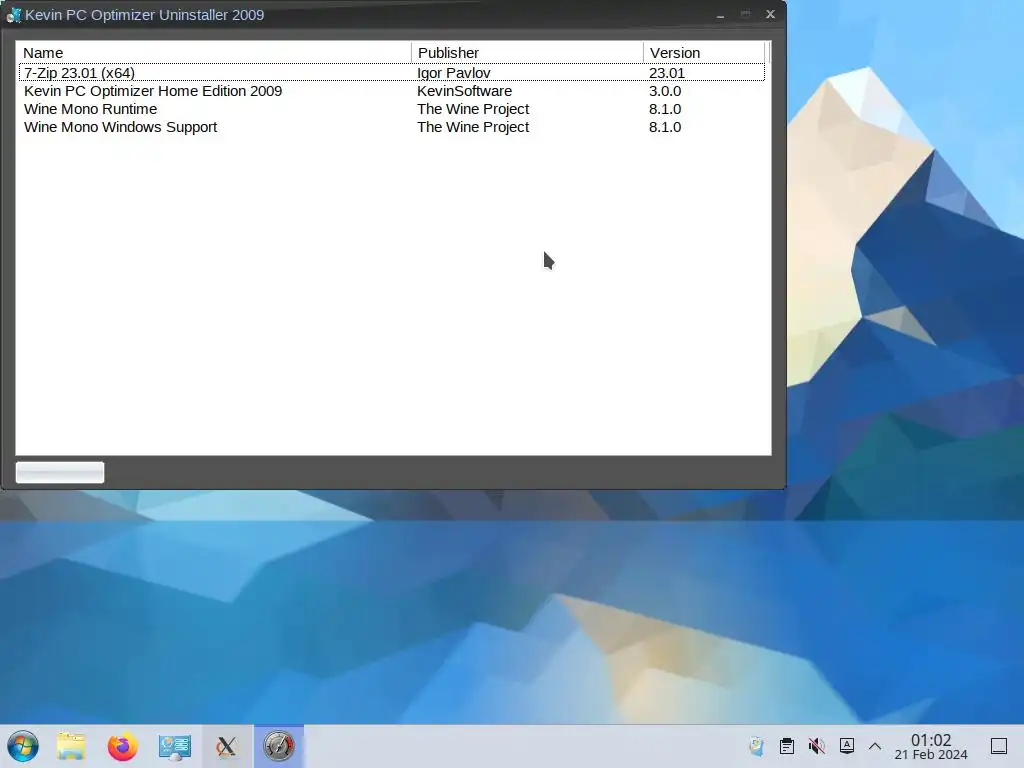Click The Wine Project for Mono Runtime
This screenshot has height=768, width=1024.
(x=473, y=109)
